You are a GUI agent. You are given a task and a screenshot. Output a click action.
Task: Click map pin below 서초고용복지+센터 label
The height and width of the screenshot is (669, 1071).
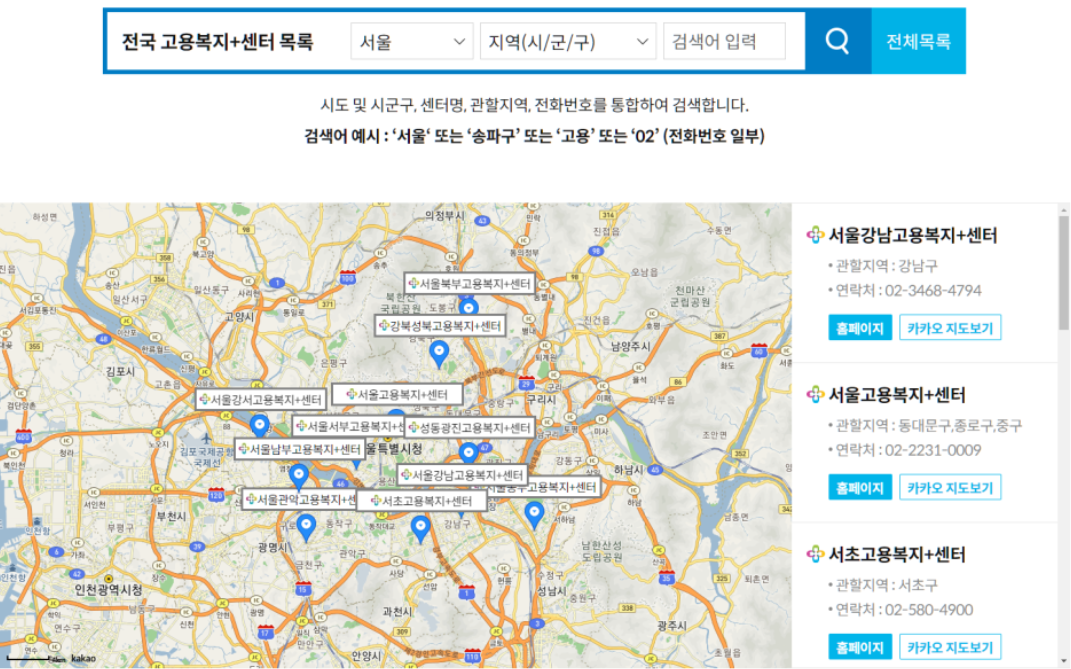(x=420, y=529)
